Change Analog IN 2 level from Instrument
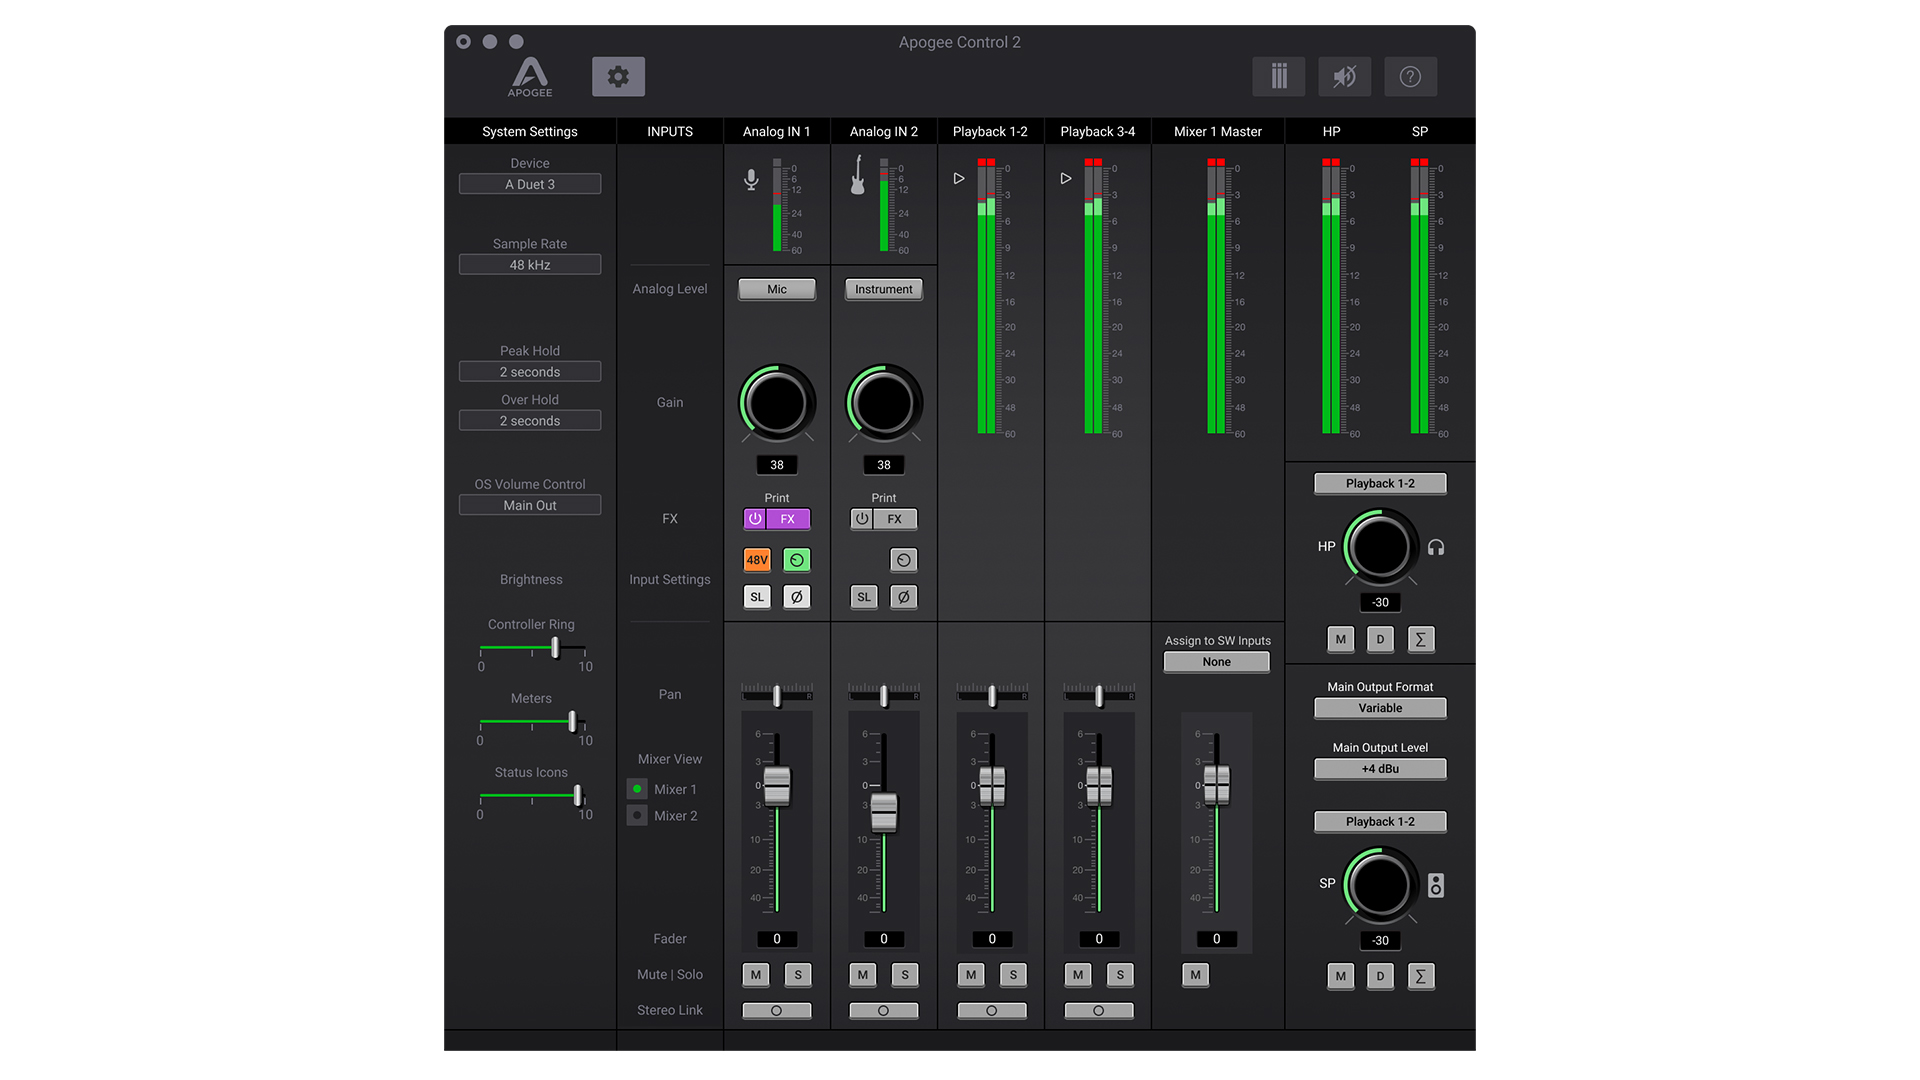 pyautogui.click(x=884, y=289)
